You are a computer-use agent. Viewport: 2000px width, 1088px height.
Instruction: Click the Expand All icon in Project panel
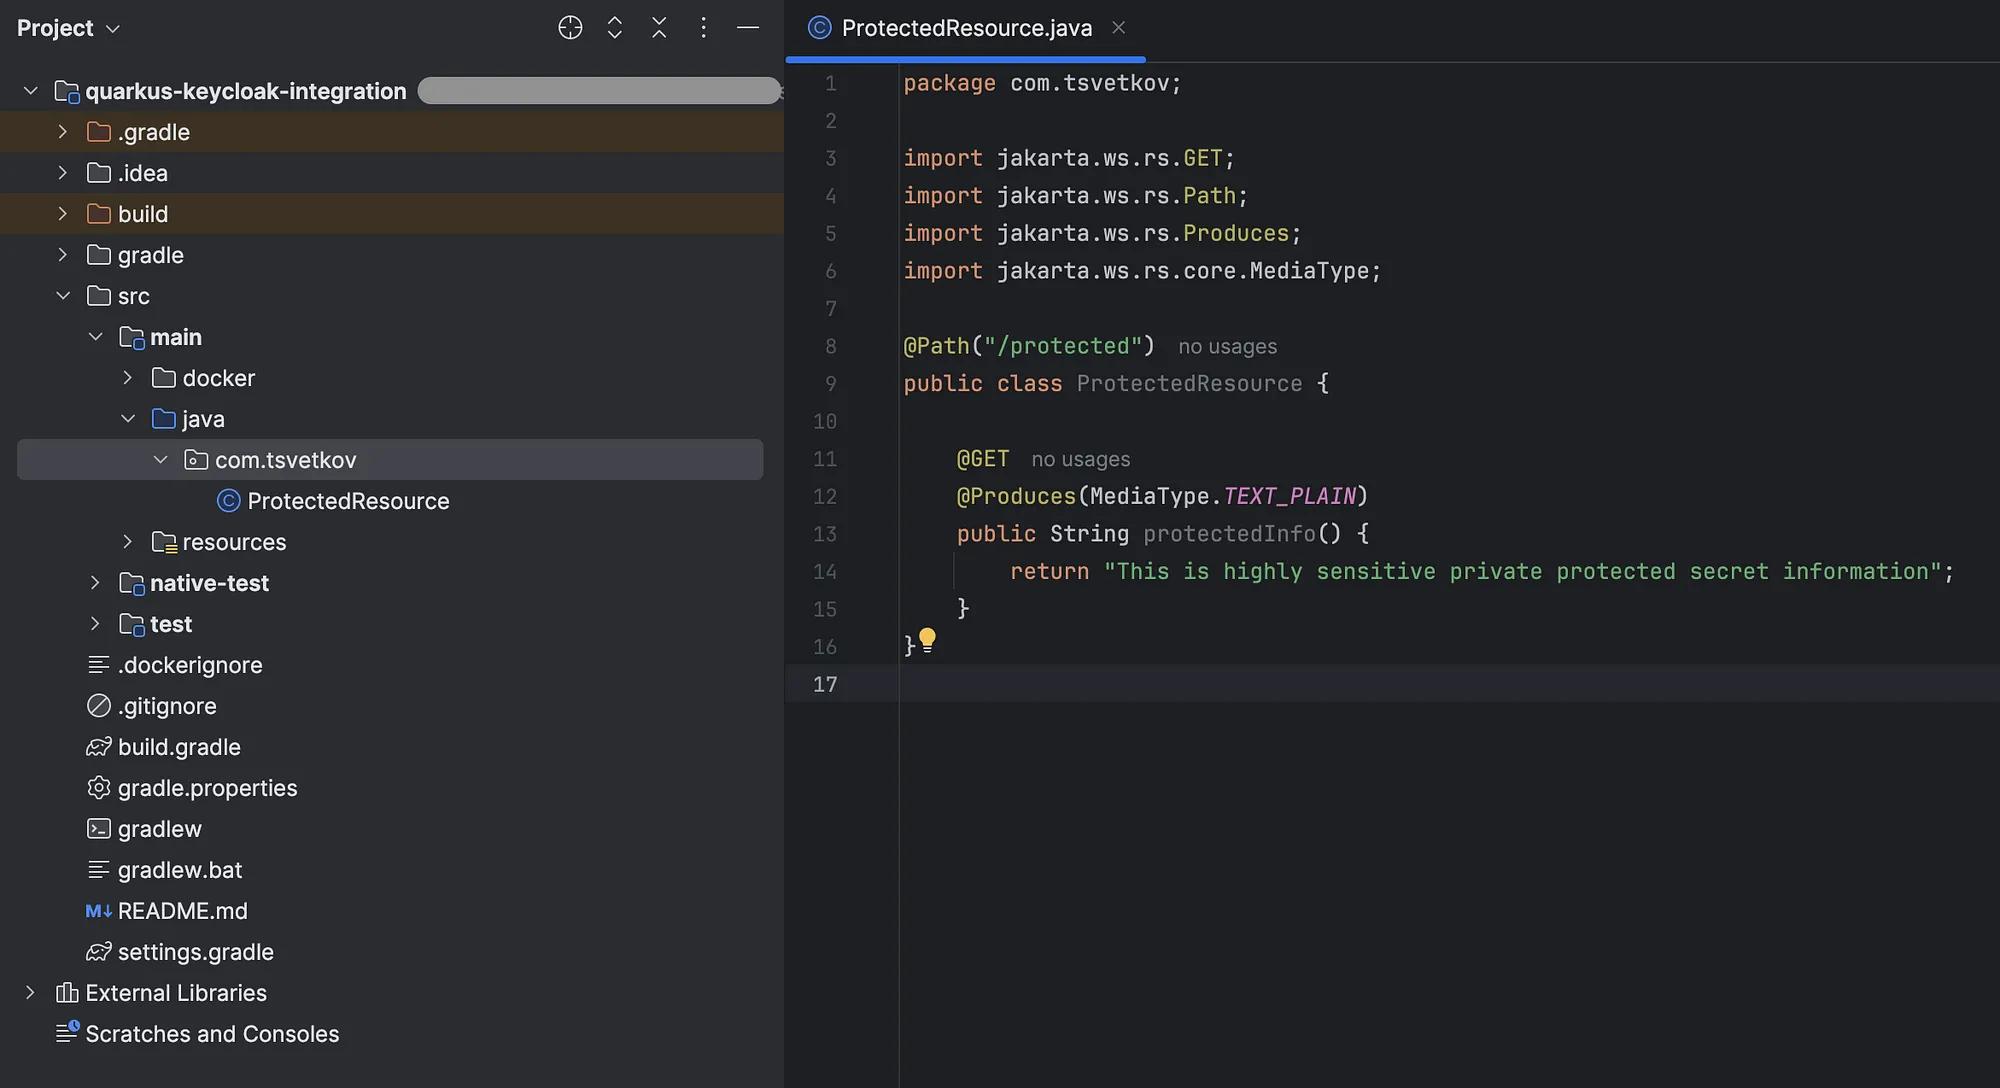[x=615, y=28]
